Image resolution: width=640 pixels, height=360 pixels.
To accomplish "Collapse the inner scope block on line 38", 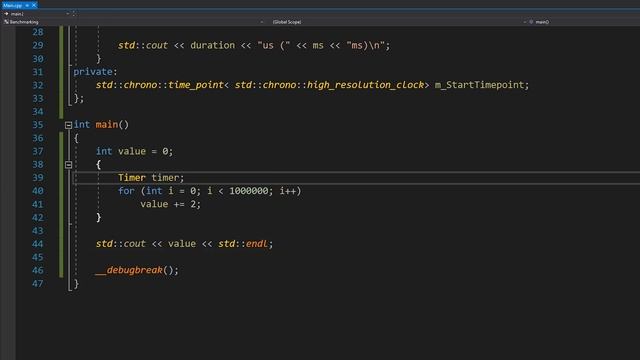I will coord(69,165).
